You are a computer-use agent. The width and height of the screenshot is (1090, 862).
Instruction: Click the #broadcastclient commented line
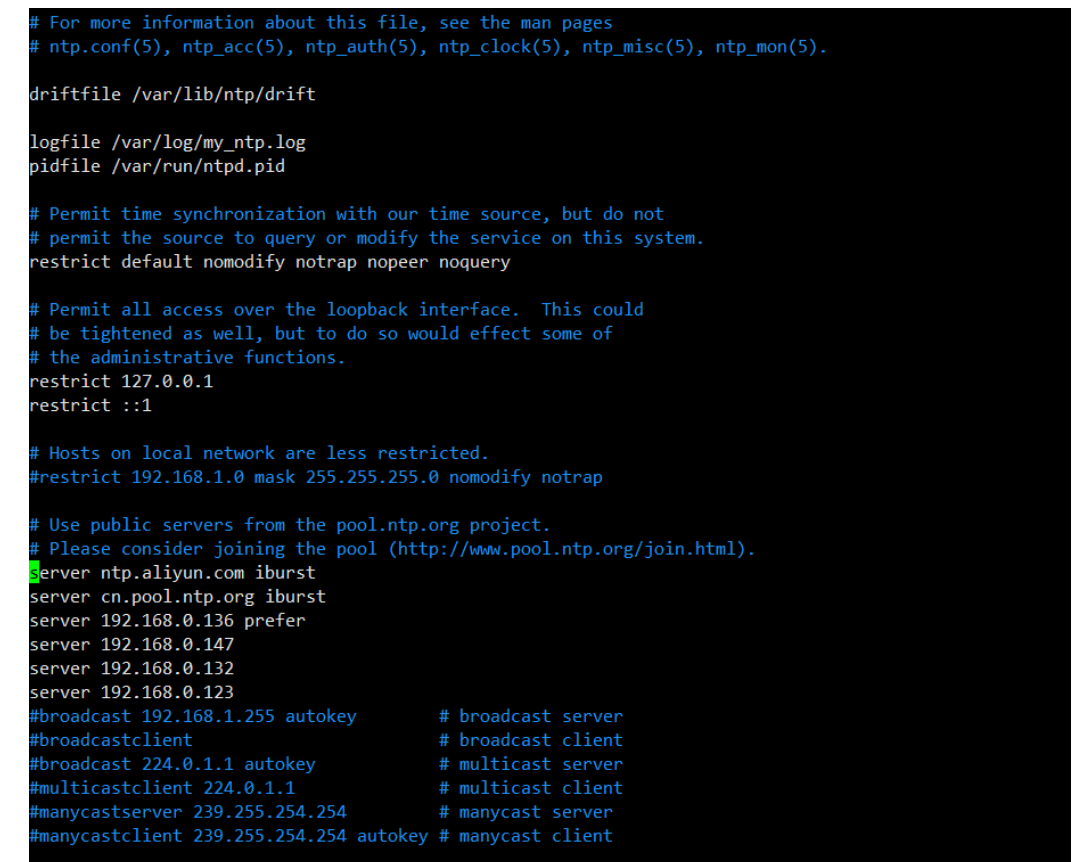[110, 740]
